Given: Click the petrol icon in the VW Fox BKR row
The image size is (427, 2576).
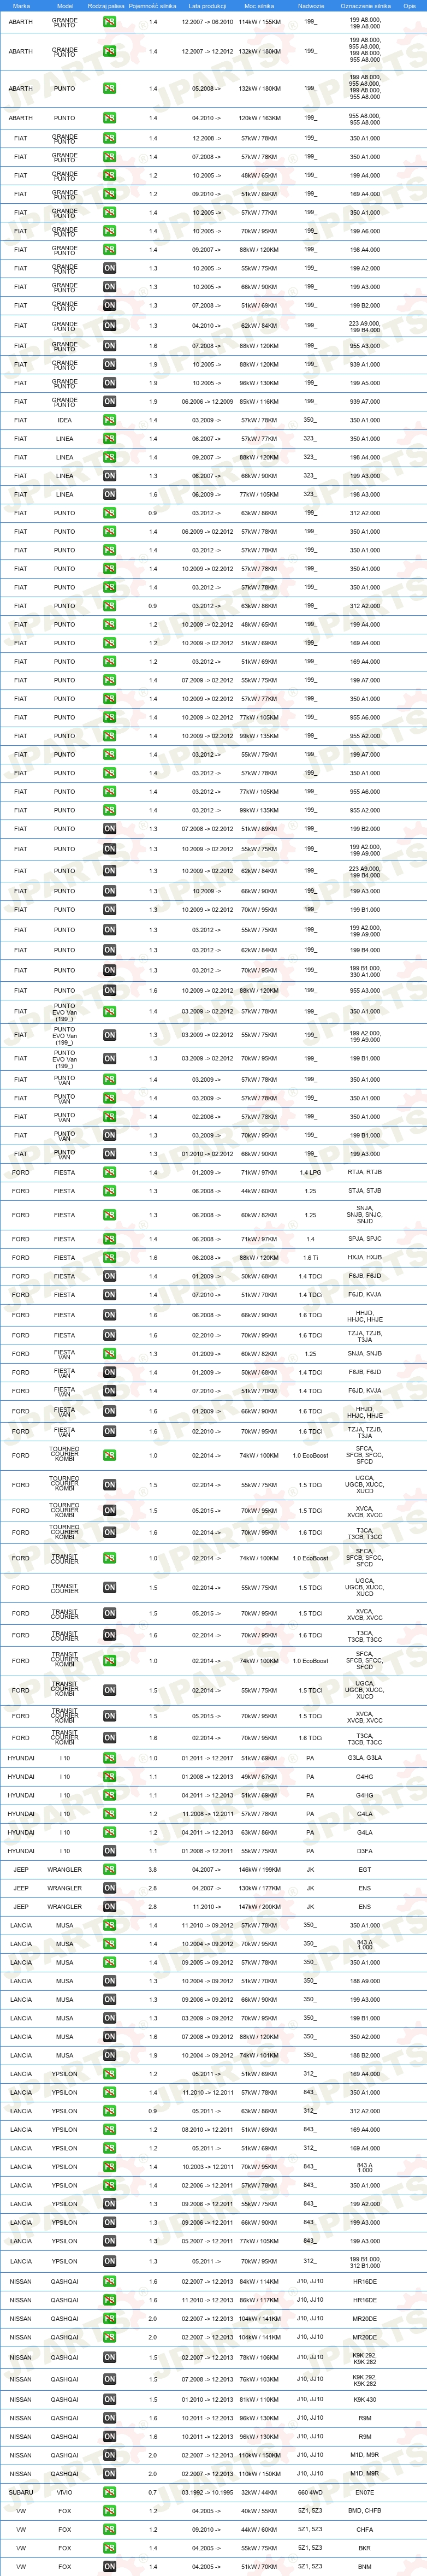Looking at the screenshot, I should tap(110, 2548).
